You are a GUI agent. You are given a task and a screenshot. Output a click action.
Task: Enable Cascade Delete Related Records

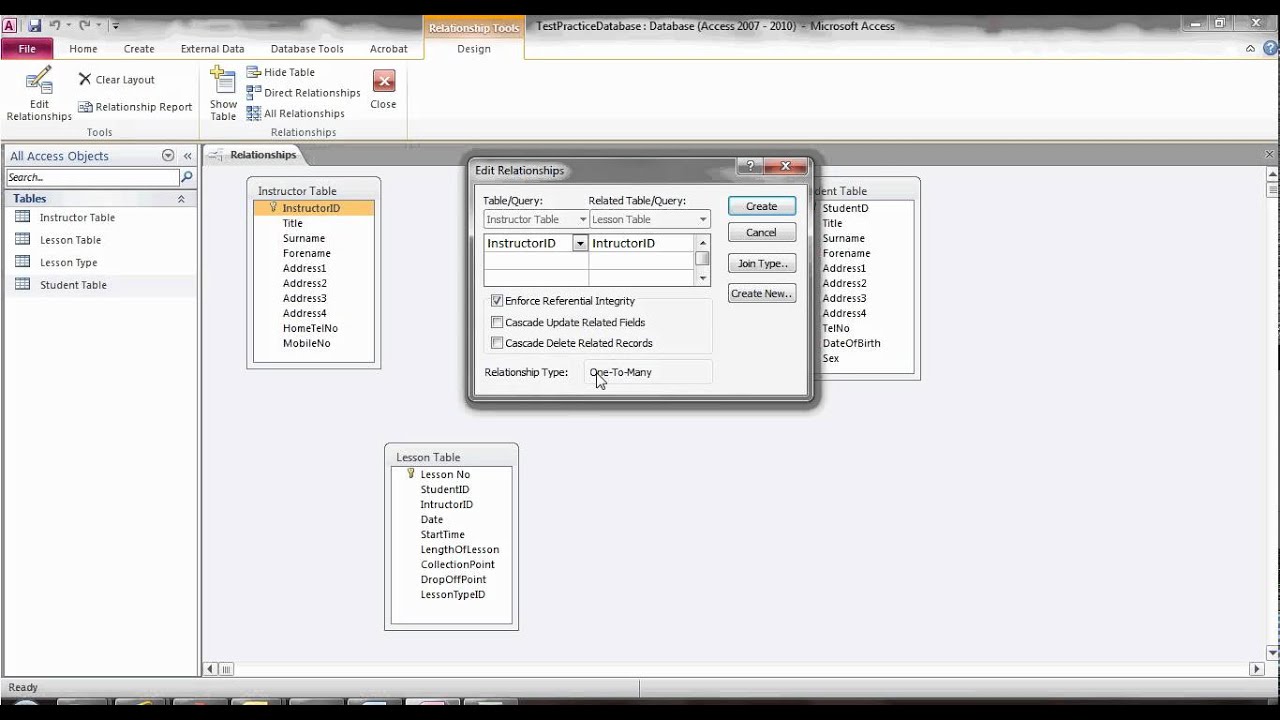click(497, 343)
